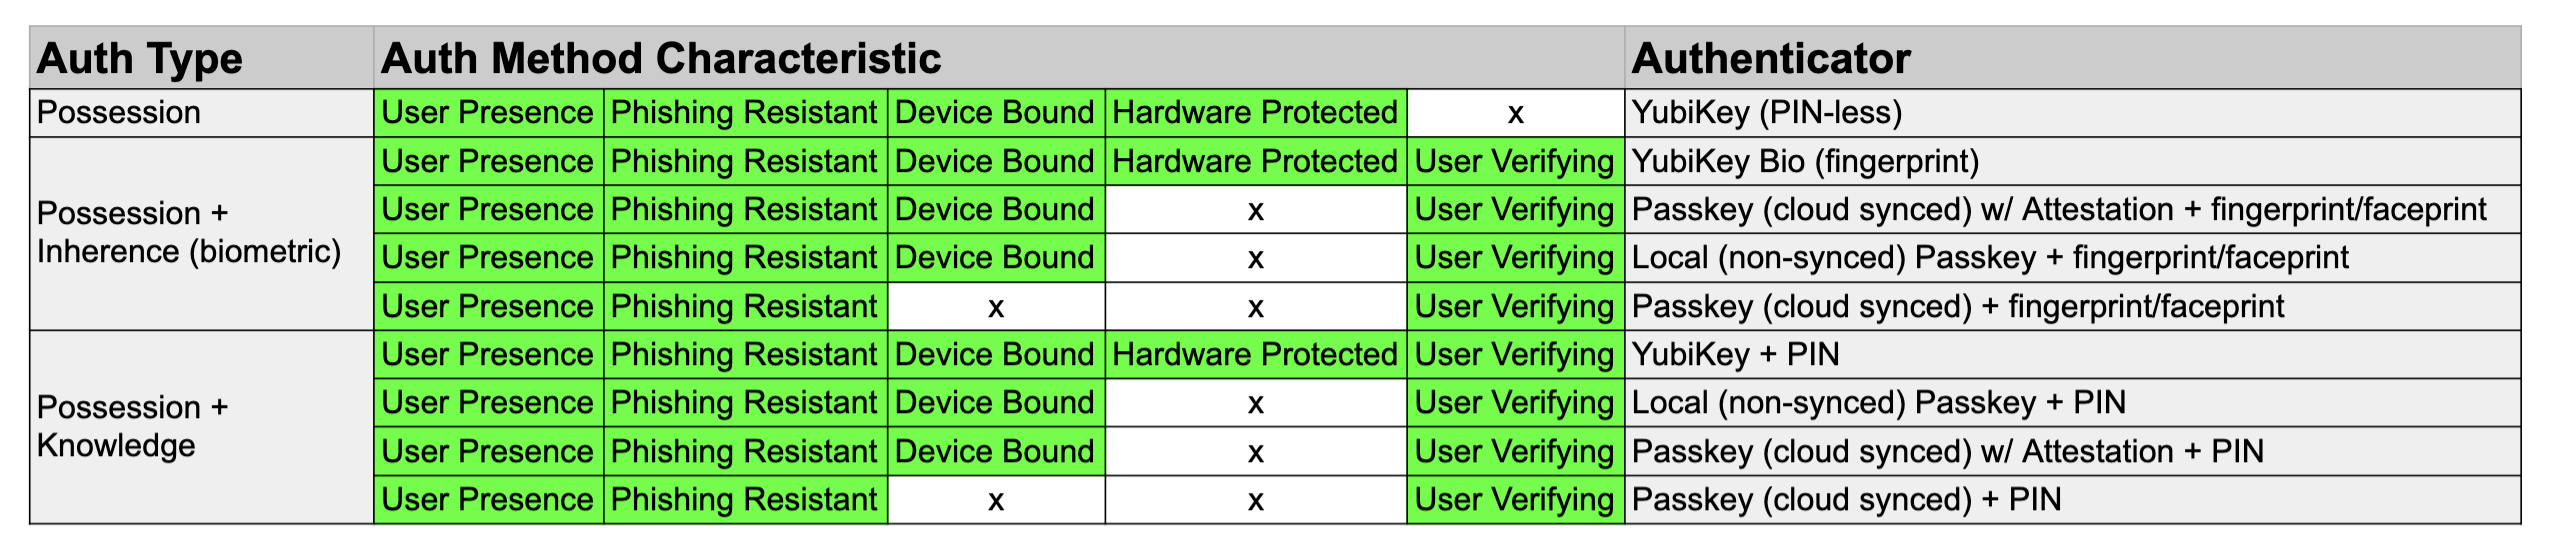This screenshot has height=552, width=2554.
Task: Click User Verifying in Passkey (cloud synced) + PIN row
Action: 1515,500
